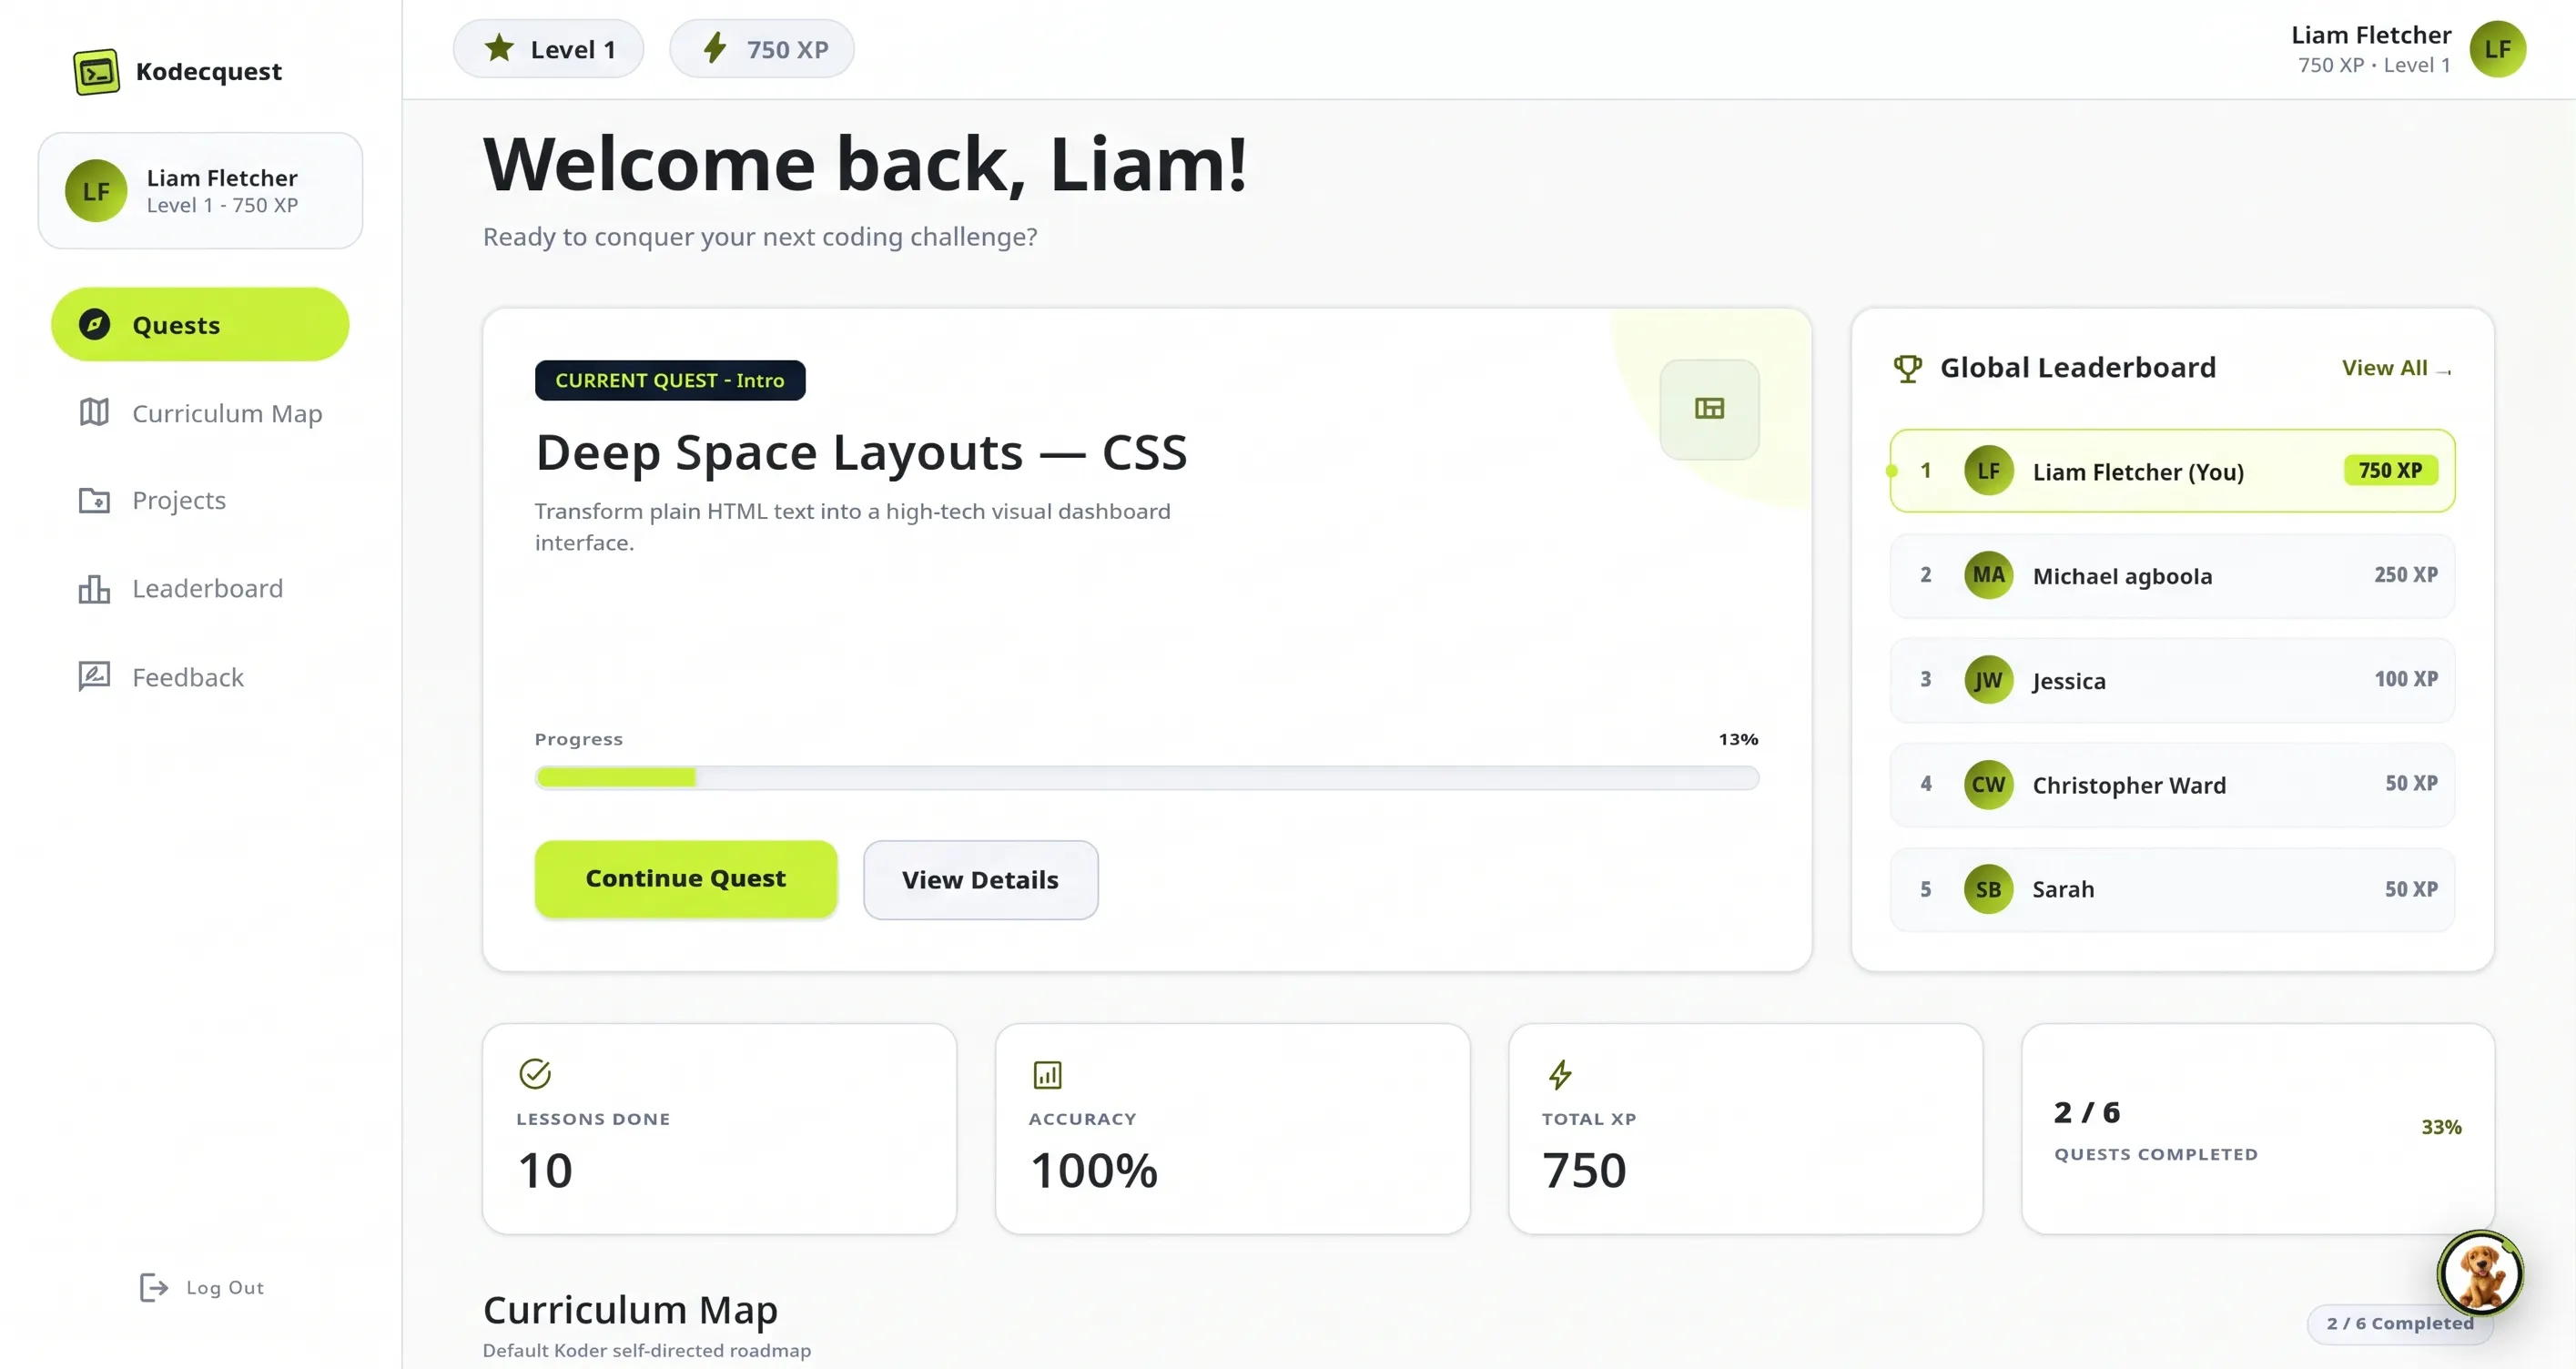Click the Level 1 badge in header

[x=548, y=48]
